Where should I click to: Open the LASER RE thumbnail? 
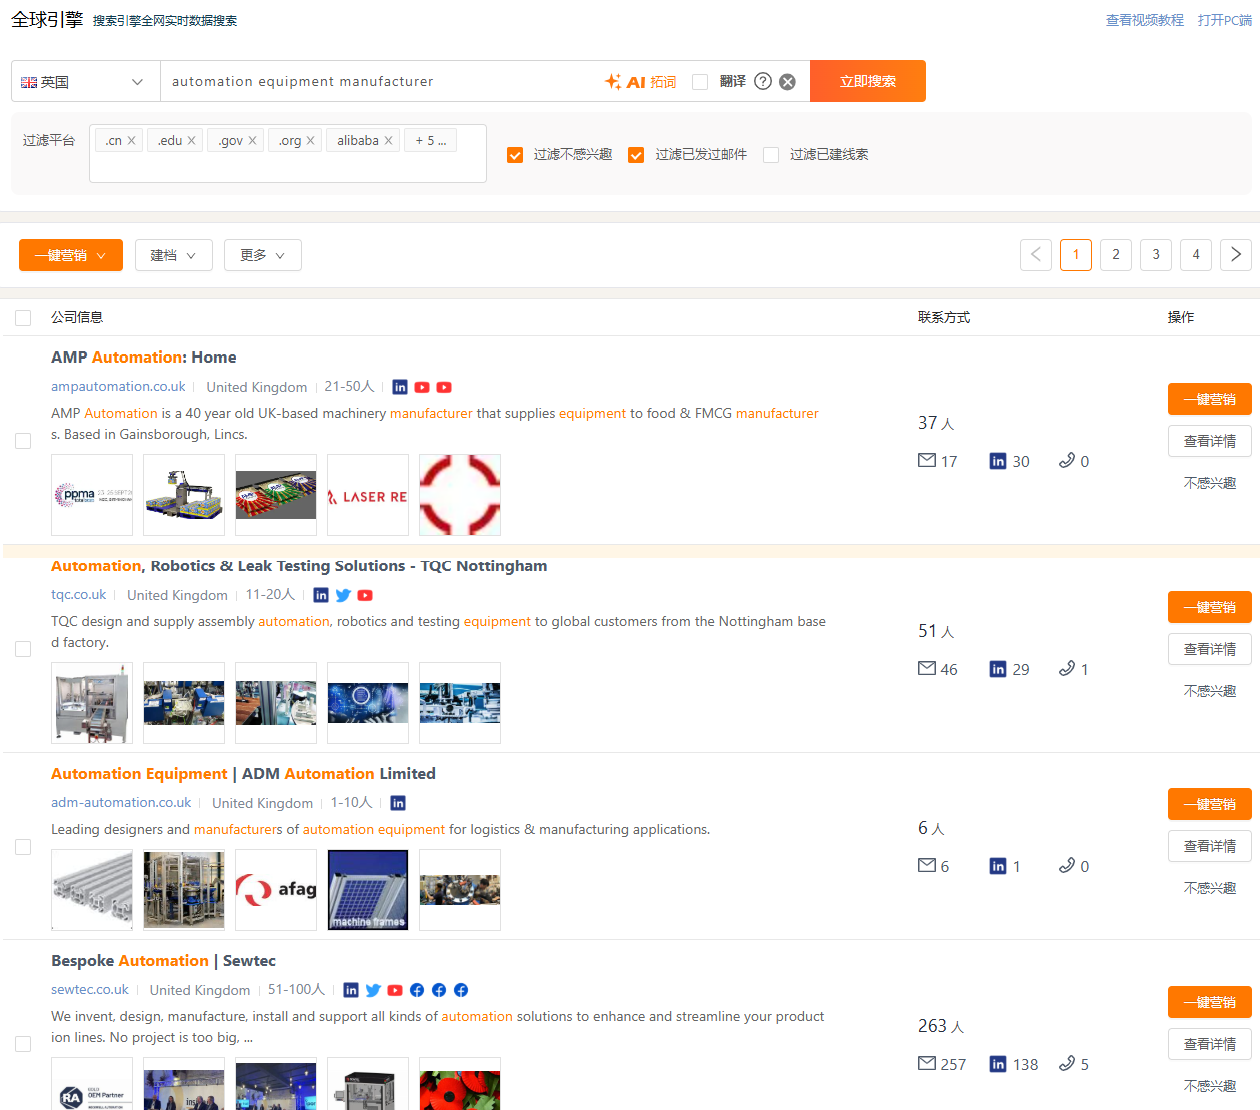point(368,495)
